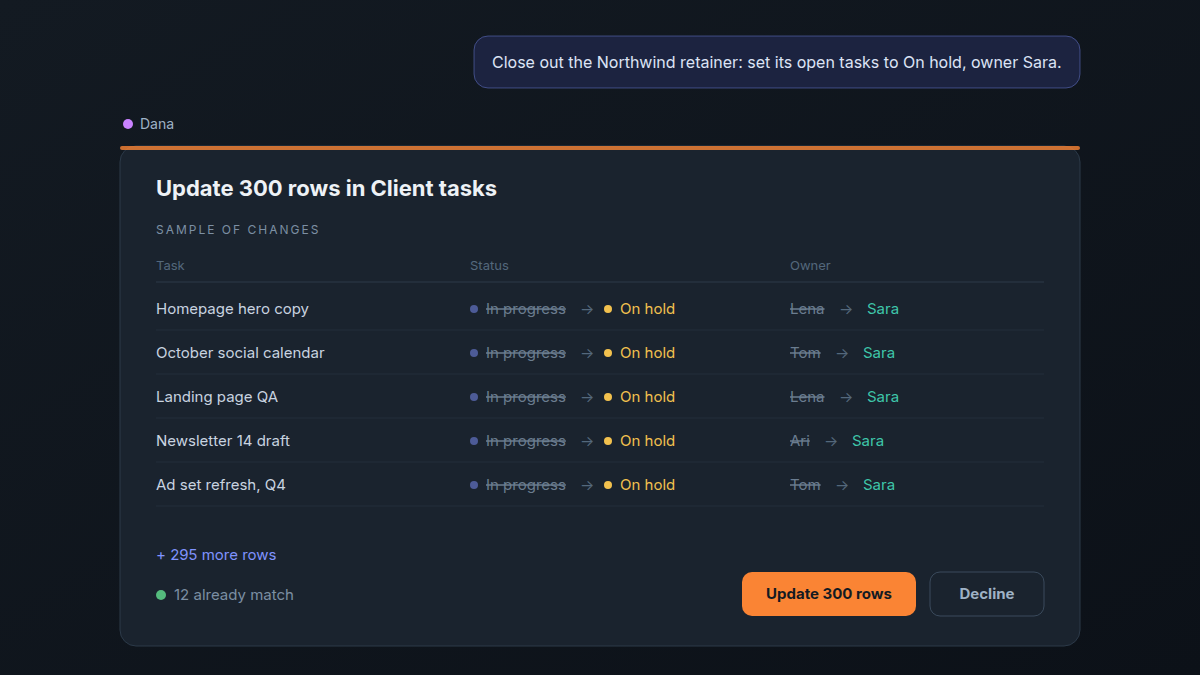Click new owner Sara in Newsletter 14 draft row
Screen dimensions: 1200x675
click(x=868, y=441)
